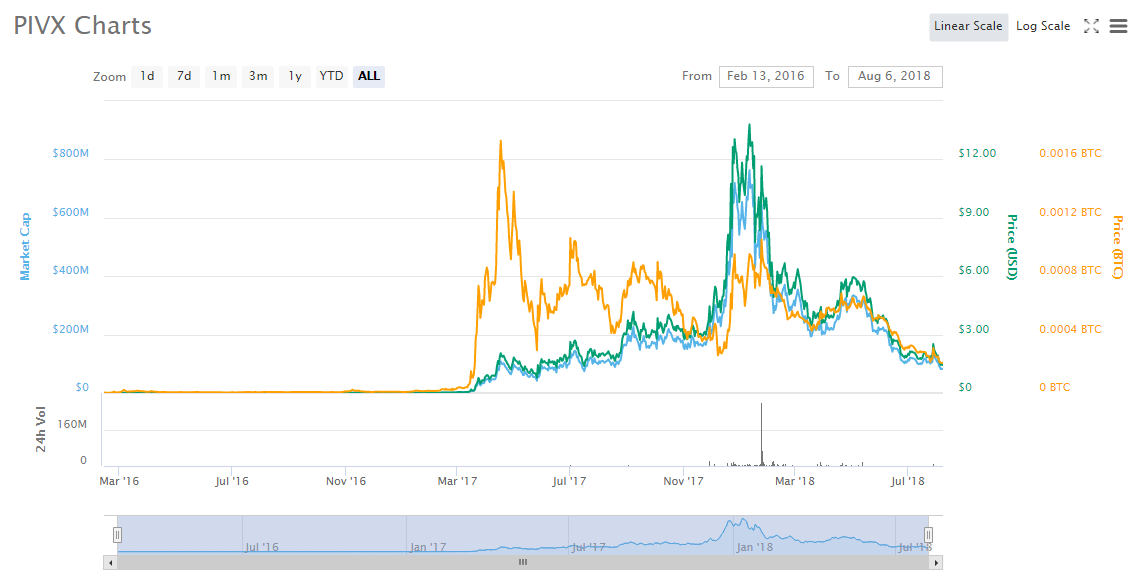Viewport: 1136px width, 572px height.
Task: Click the navigator scrollbar right arrow
Action: [936, 563]
